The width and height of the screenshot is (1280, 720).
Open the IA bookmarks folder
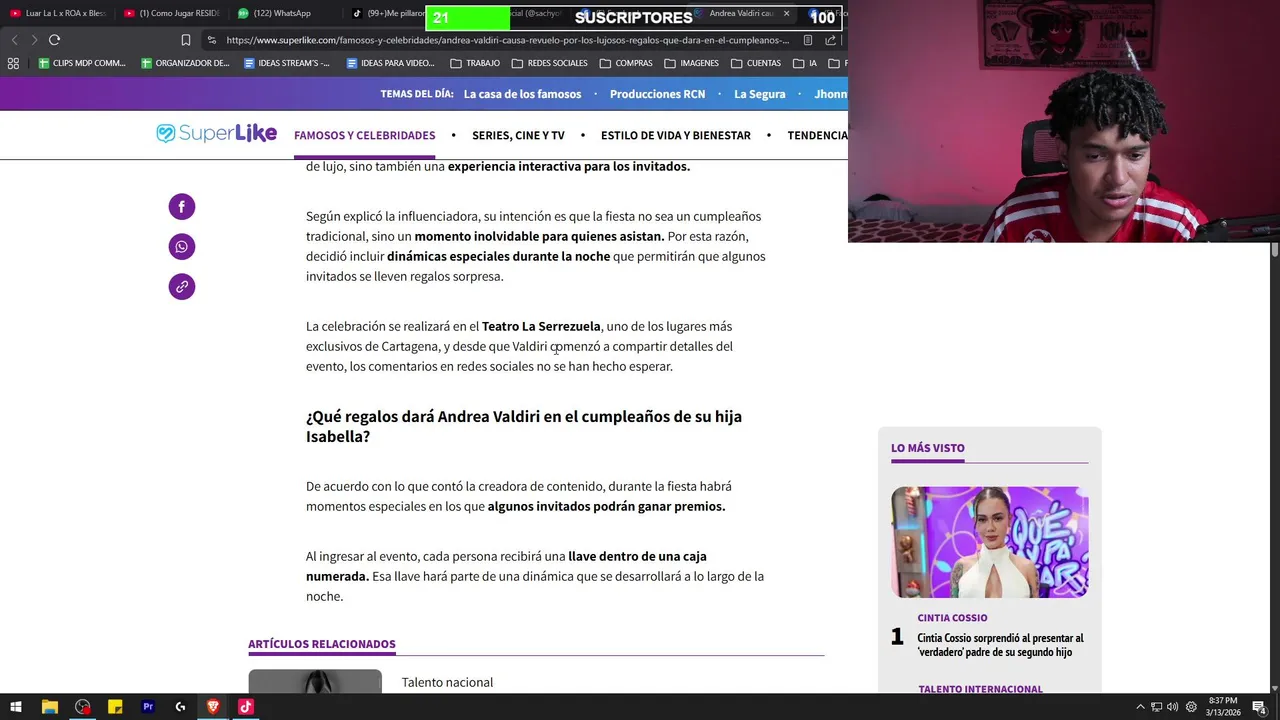pyautogui.click(x=805, y=63)
